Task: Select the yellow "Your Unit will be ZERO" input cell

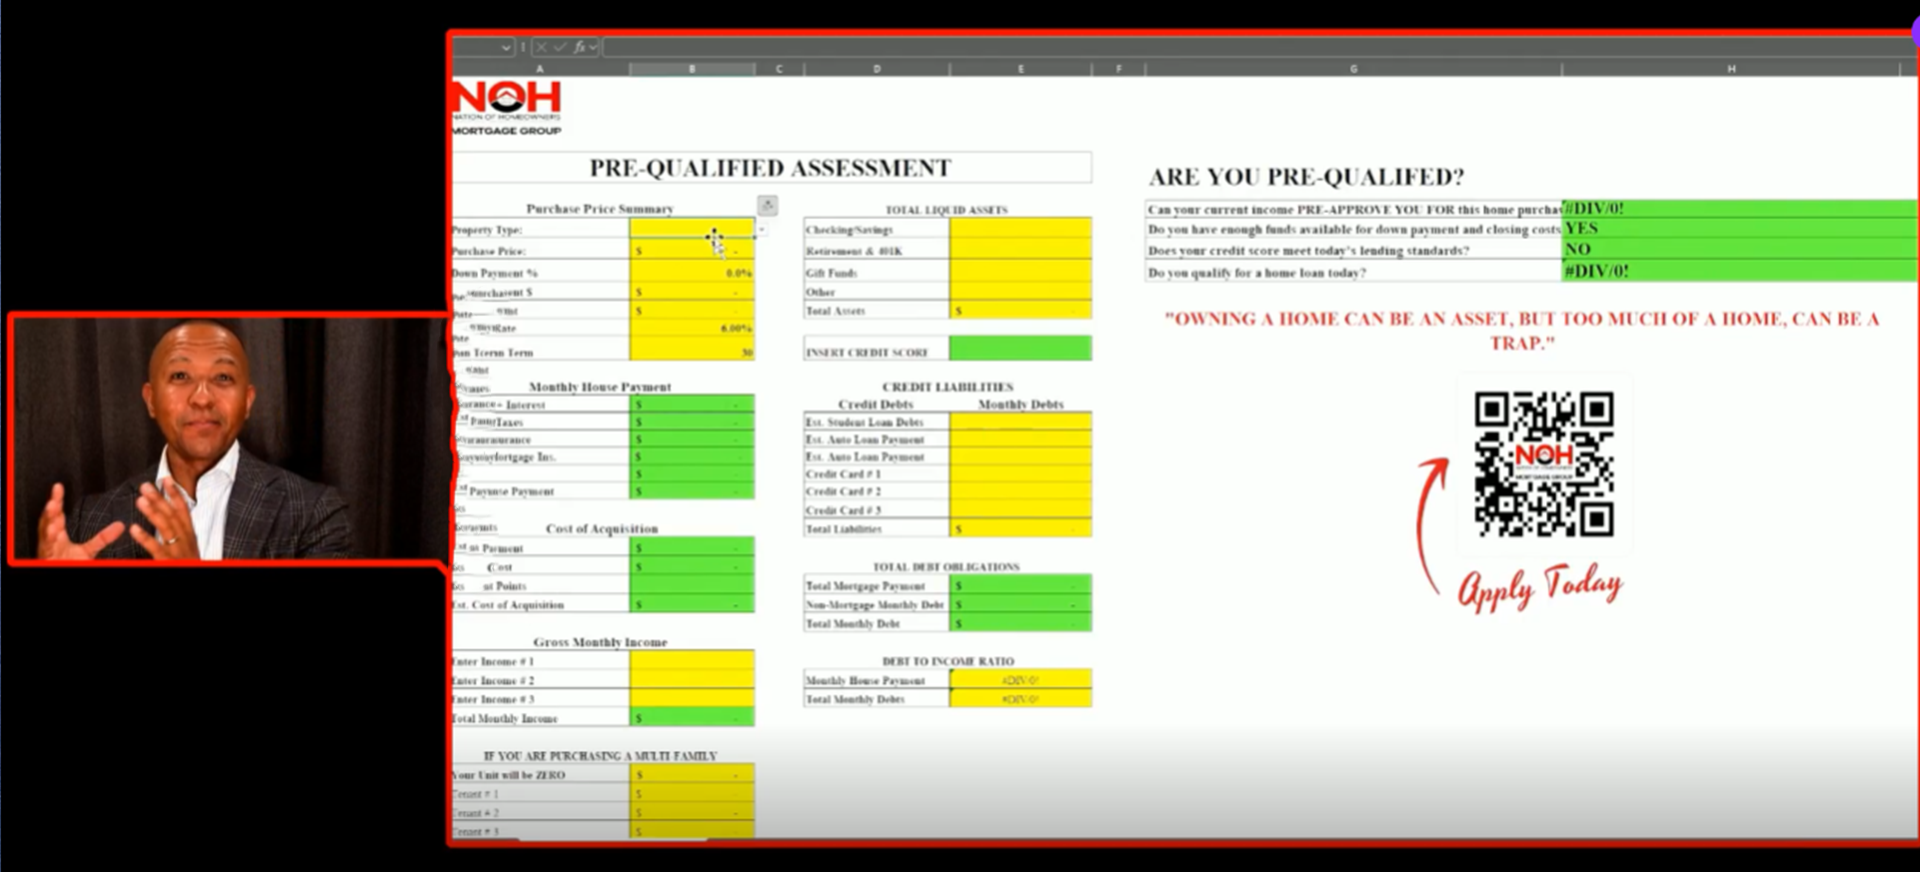Action: (692, 775)
